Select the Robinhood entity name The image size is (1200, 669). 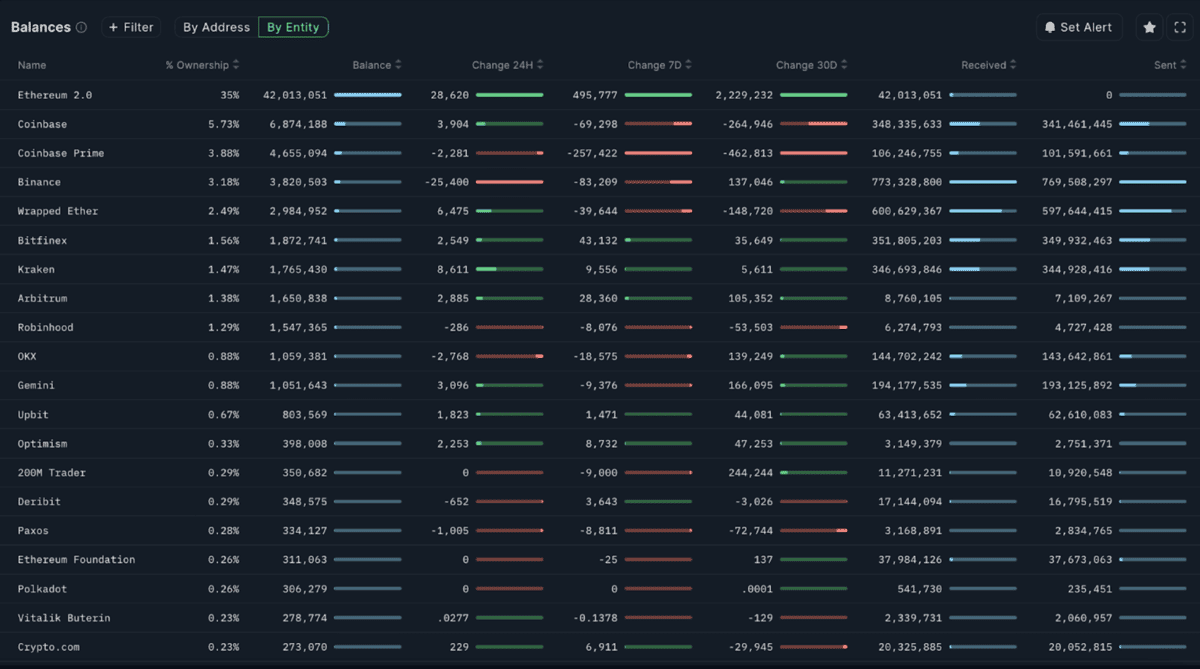click(45, 327)
